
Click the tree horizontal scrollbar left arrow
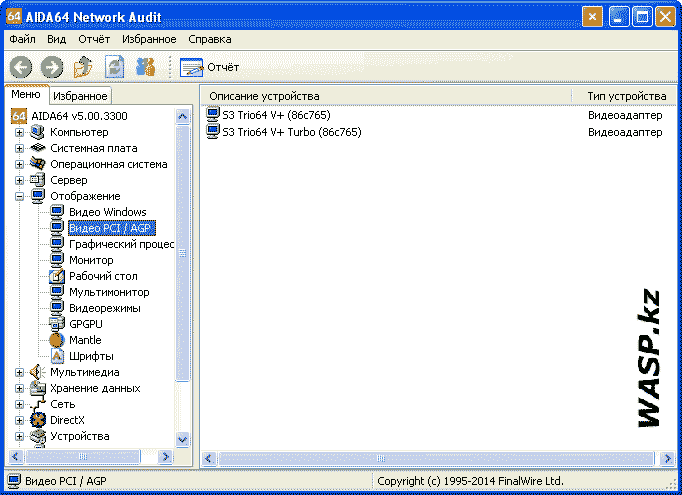pyautogui.click(x=16, y=456)
